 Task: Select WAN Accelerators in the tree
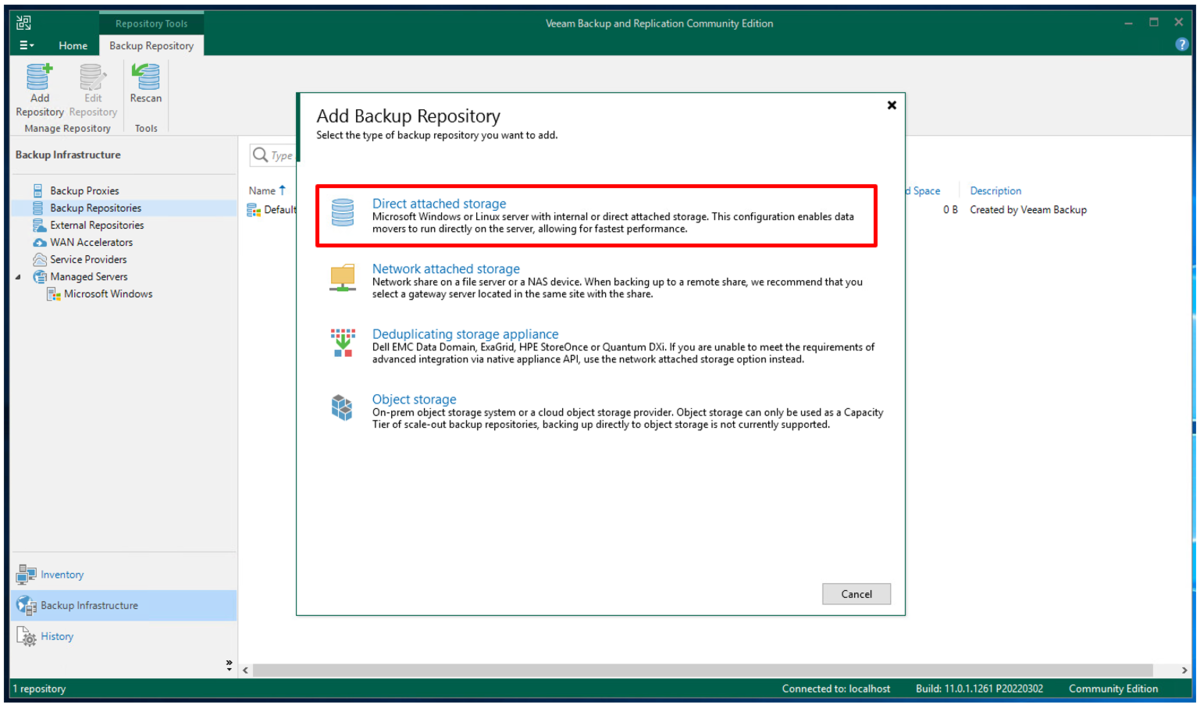coord(91,242)
